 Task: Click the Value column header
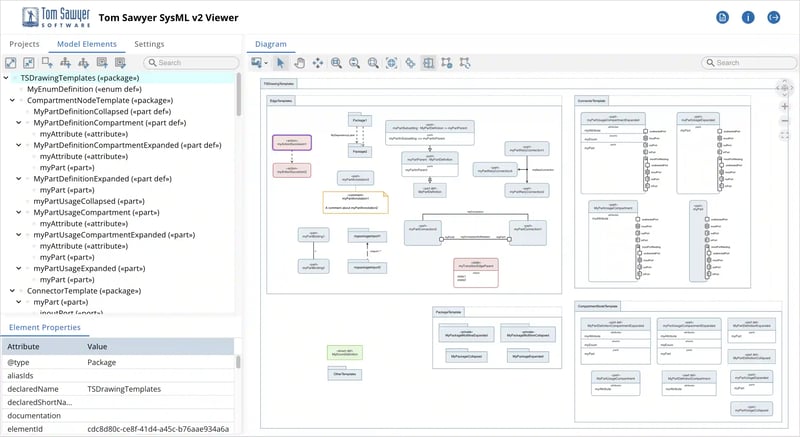point(97,347)
